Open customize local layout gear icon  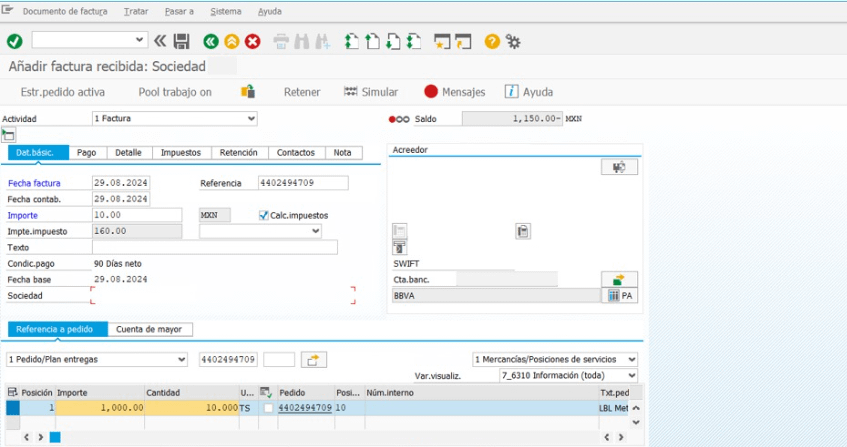[x=513, y=41]
